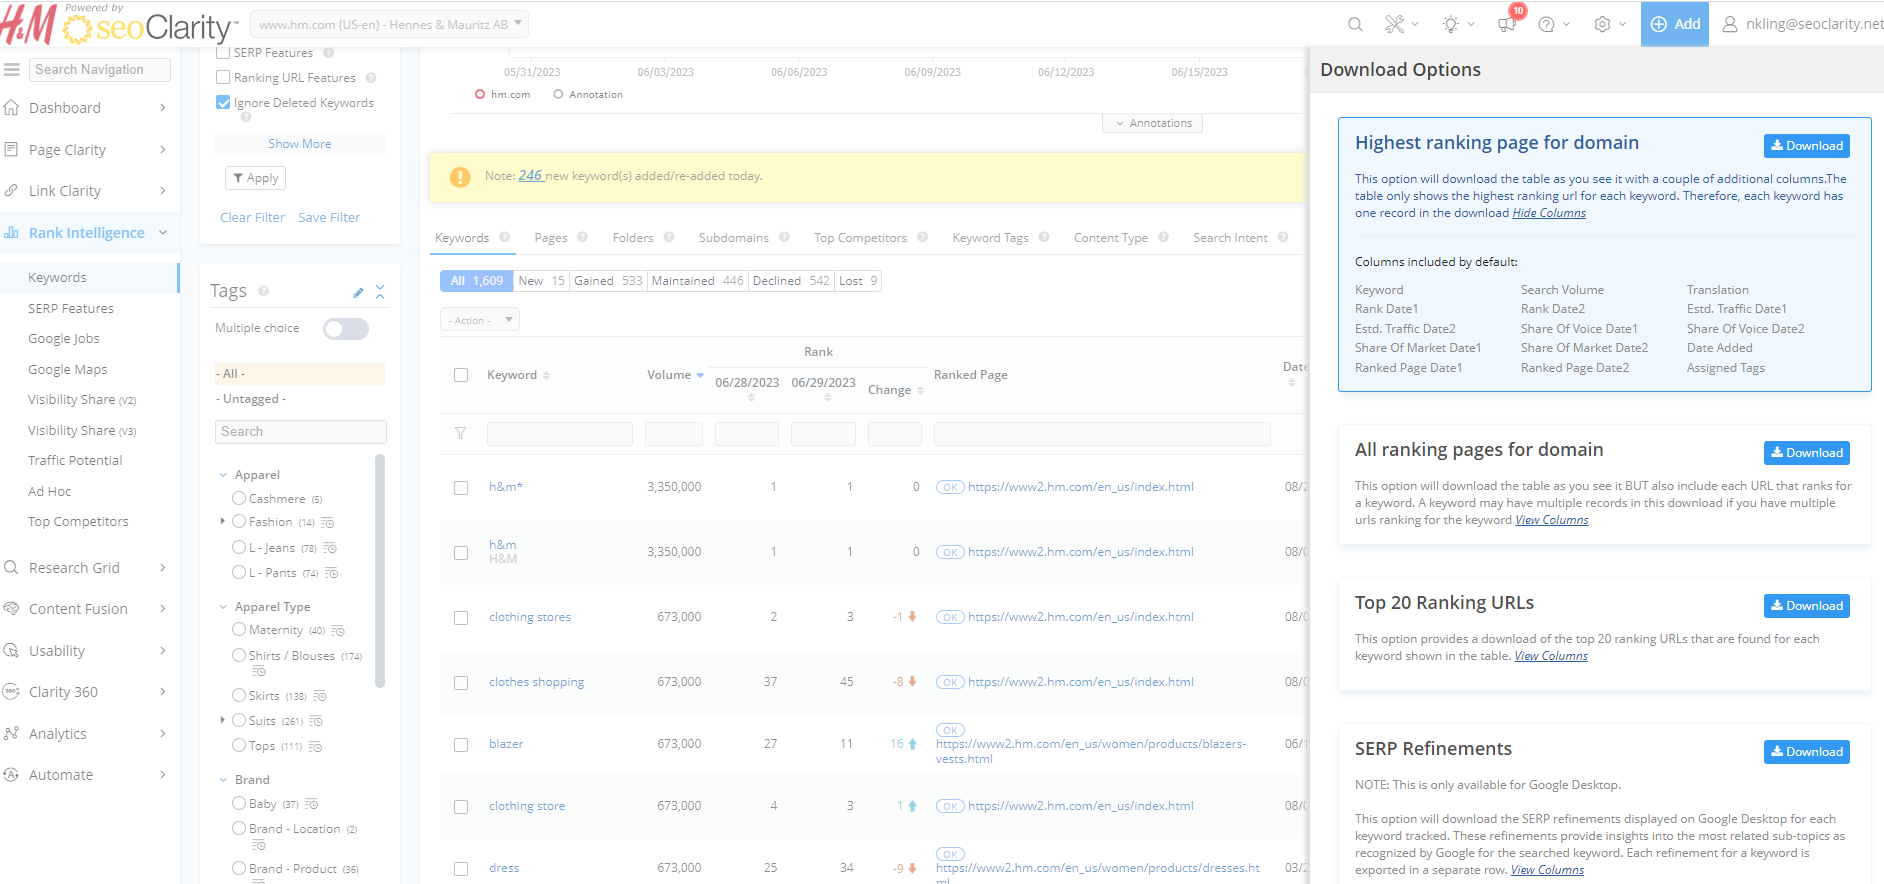
Task: Open the tools wrench icon in header
Action: 1394,24
